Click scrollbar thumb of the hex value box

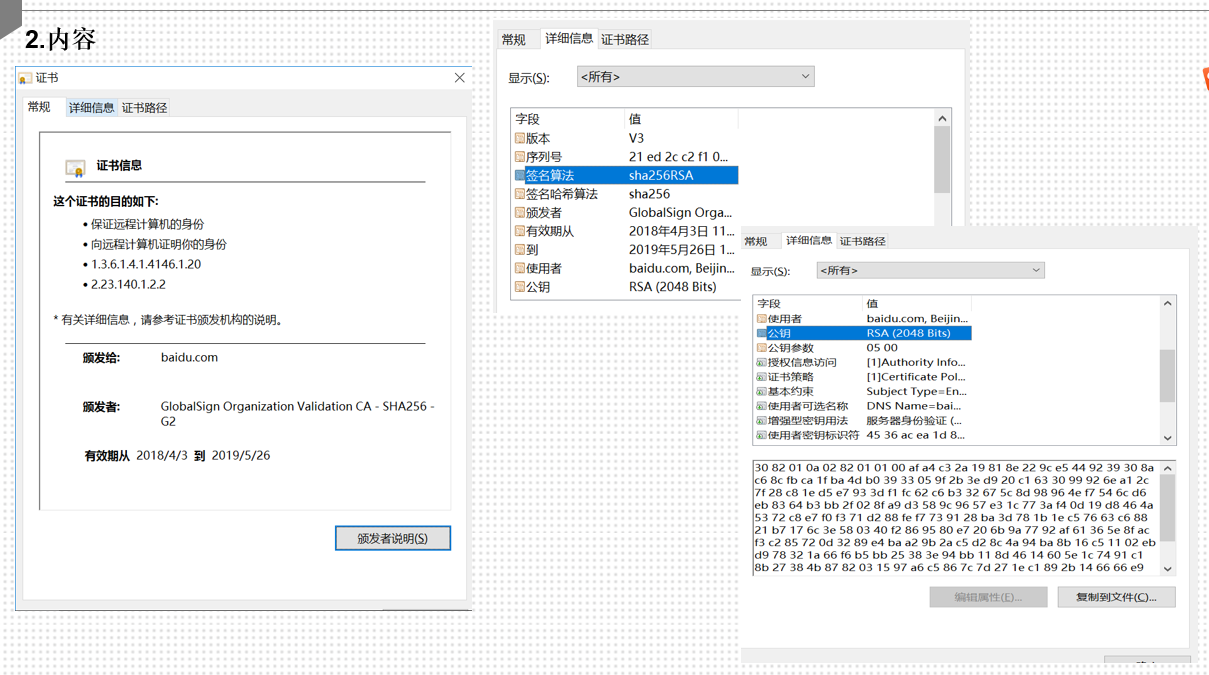point(1167,508)
